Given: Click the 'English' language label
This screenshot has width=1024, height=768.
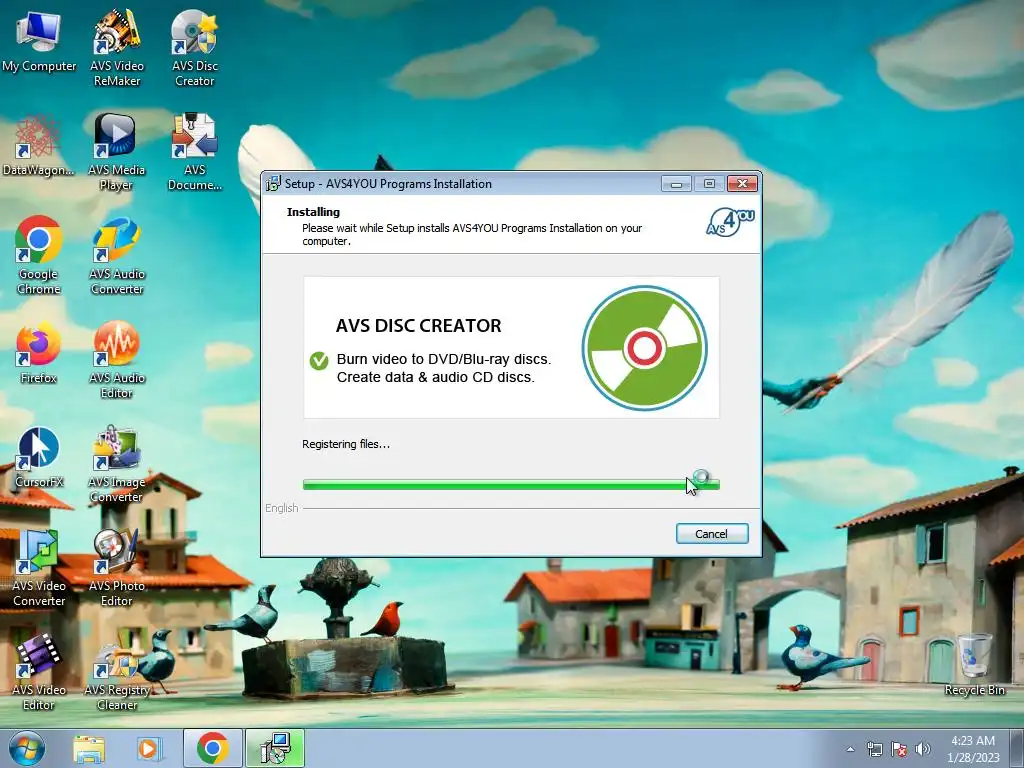Looking at the screenshot, I should [281, 508].
